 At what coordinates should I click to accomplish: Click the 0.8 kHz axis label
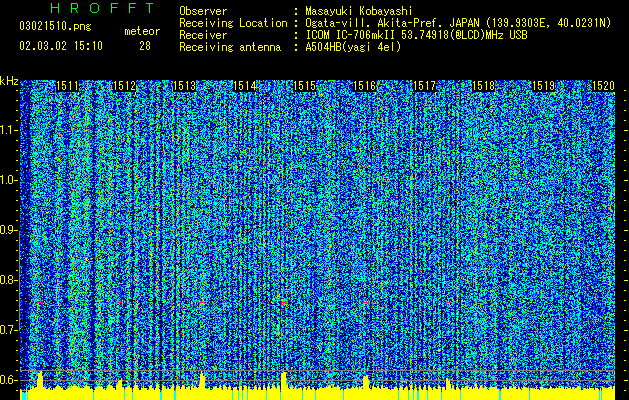click(x=9, y=280)
